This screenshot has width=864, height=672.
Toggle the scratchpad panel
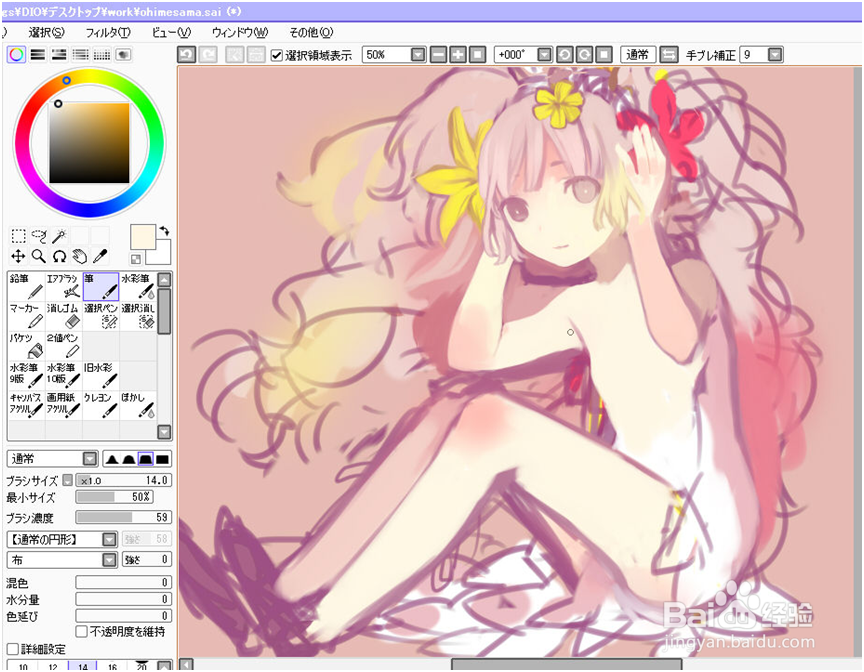tap(123, 54)
